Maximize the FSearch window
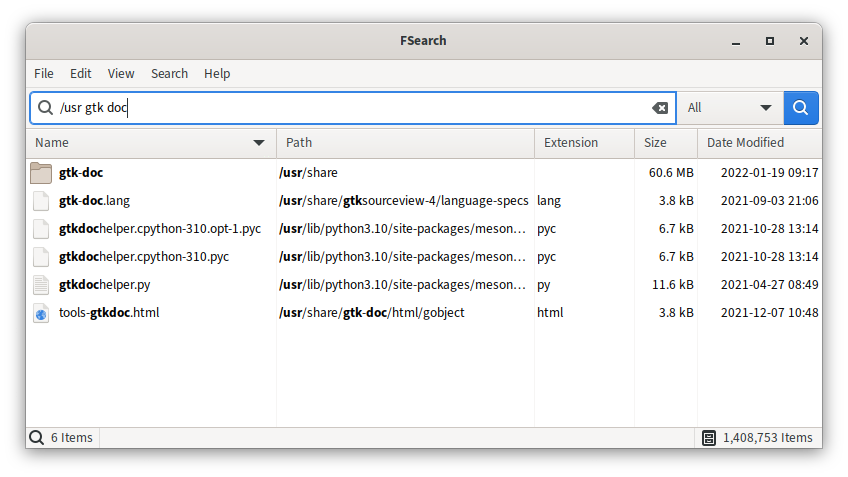 [x=770, y=41]
